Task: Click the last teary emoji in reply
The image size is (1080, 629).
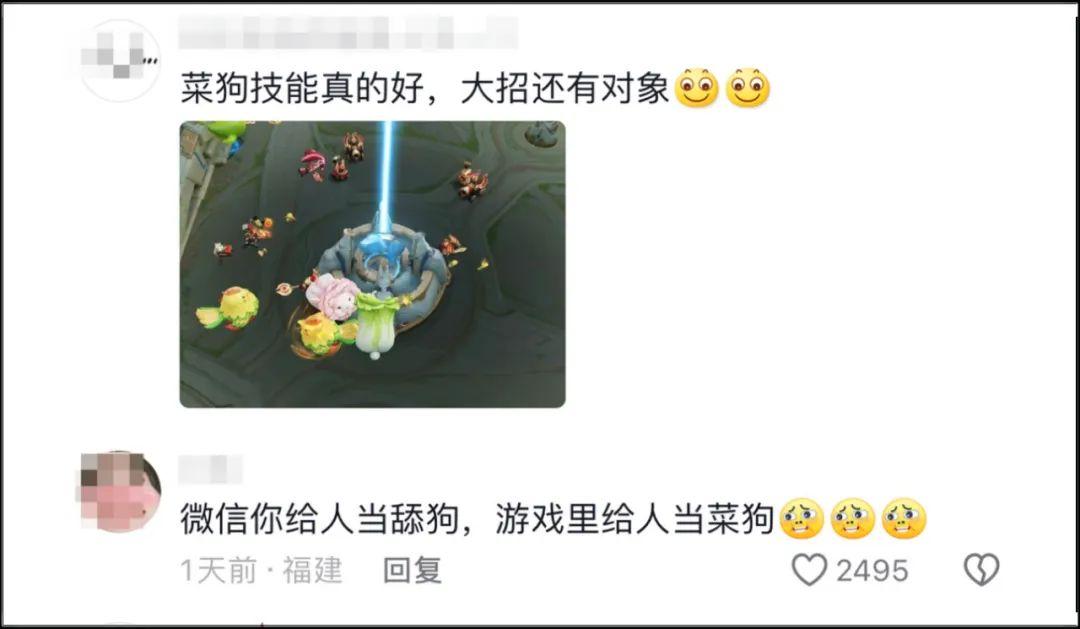Action: point(904,519)
